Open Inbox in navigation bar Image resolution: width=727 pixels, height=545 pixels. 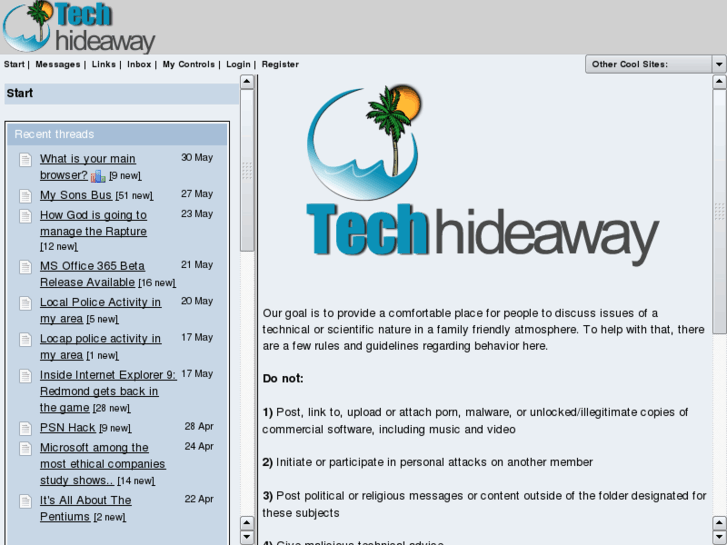tap(139, 64)
